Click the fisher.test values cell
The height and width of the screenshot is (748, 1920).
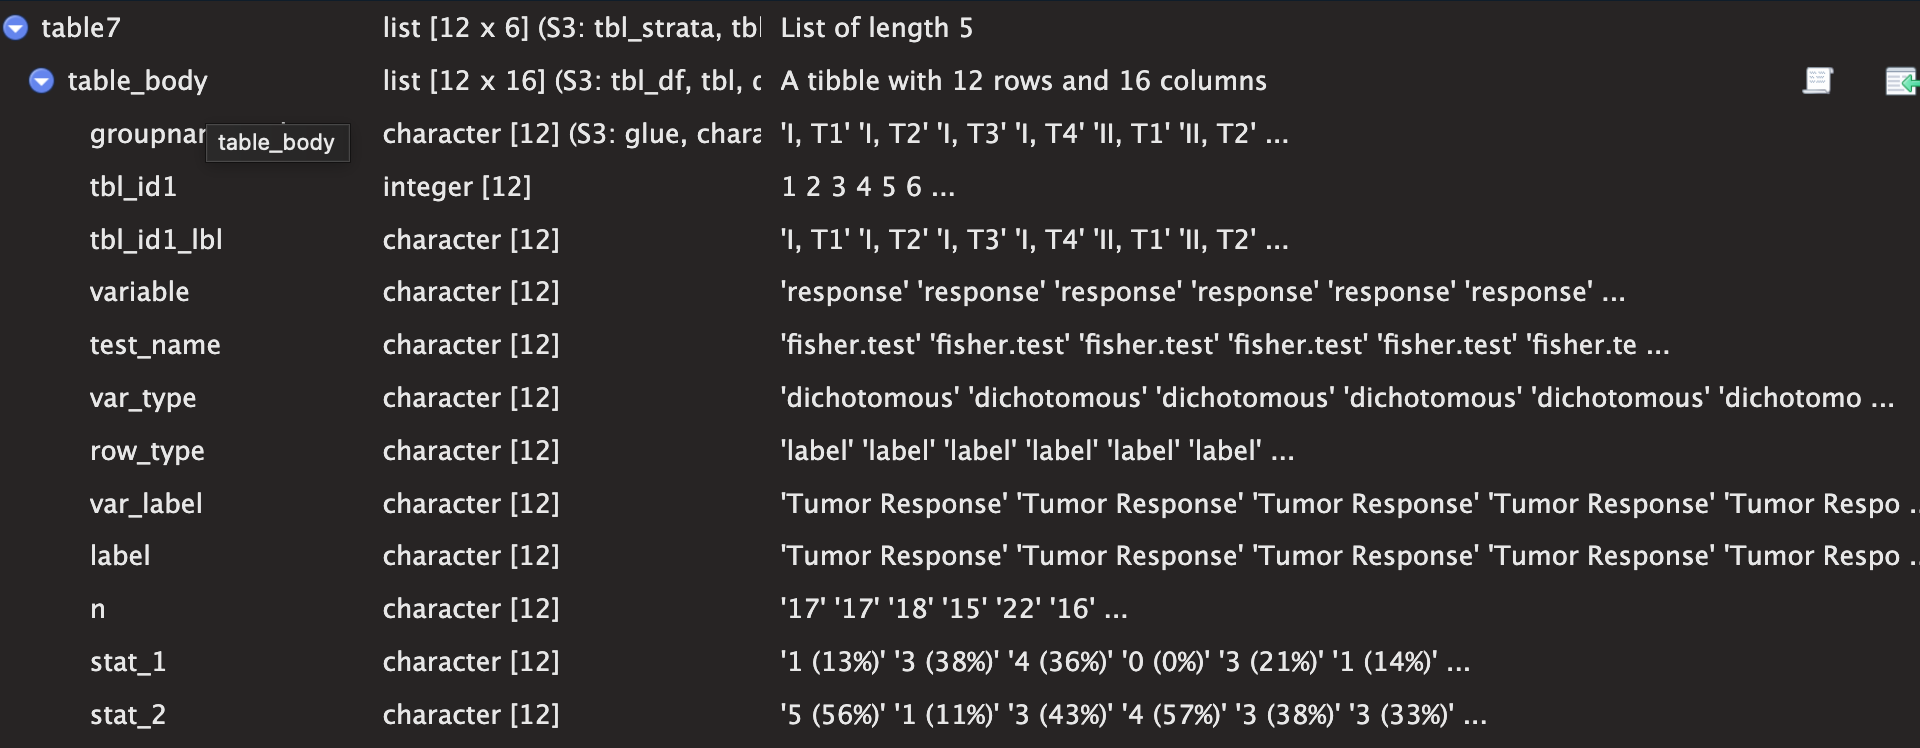tap(1224, 345)
